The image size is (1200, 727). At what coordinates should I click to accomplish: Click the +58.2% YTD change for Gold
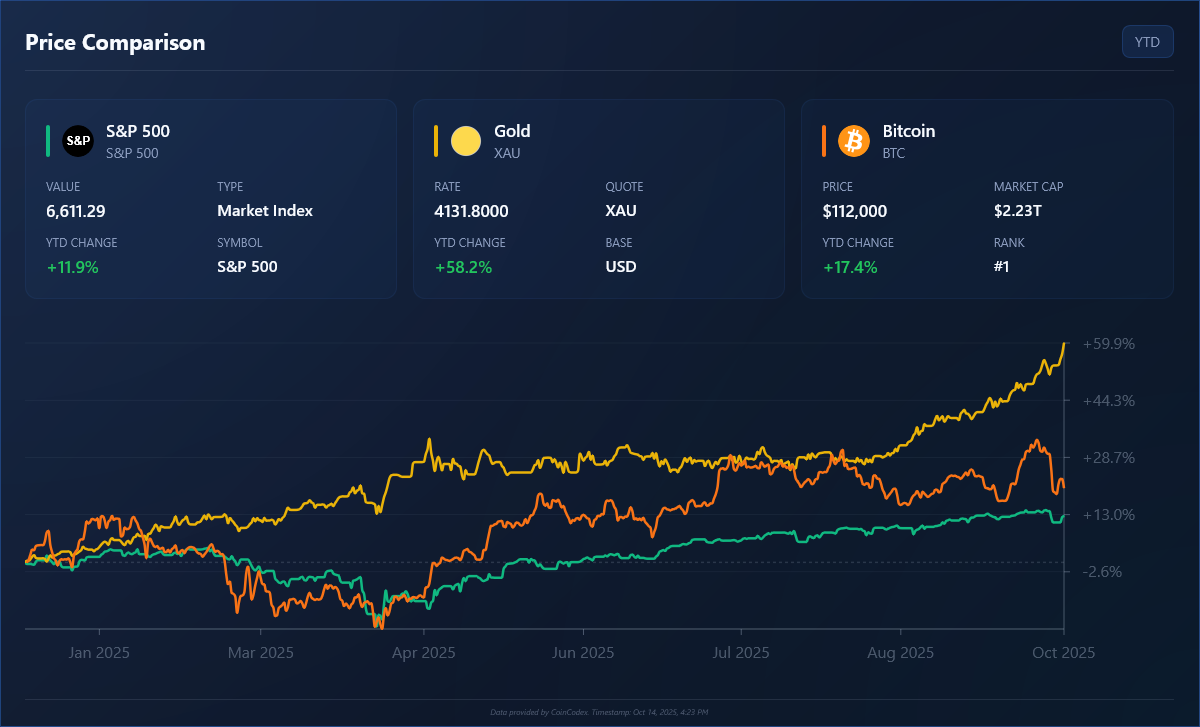(462, 267)
